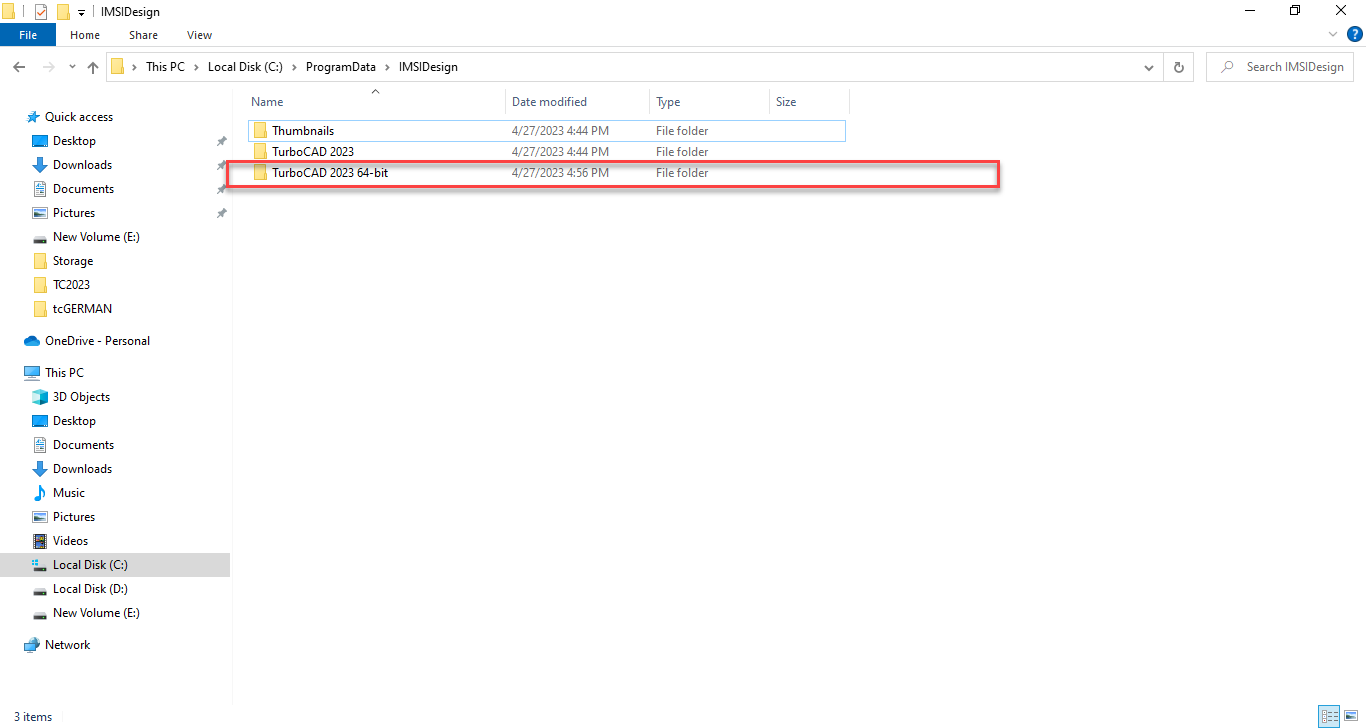The width and height of the screenshot is (1366, 728).
Task: Open recent locations dropdown arrow
Action: [x=72, y=67]
